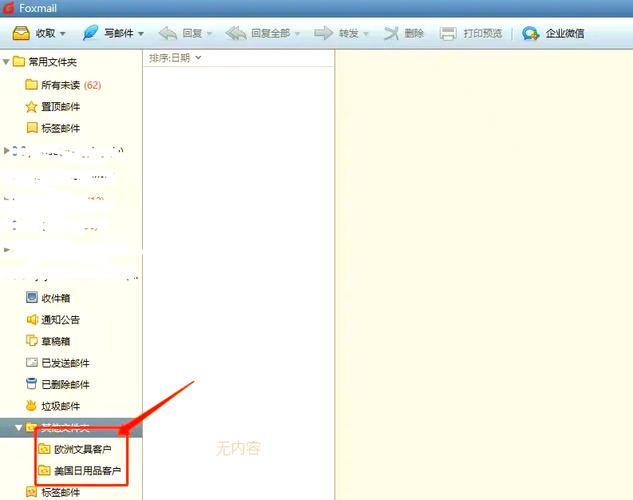633x500 pixels.
Task: Click the 回复 reply arrow icon
Action: tap(168, 33)
